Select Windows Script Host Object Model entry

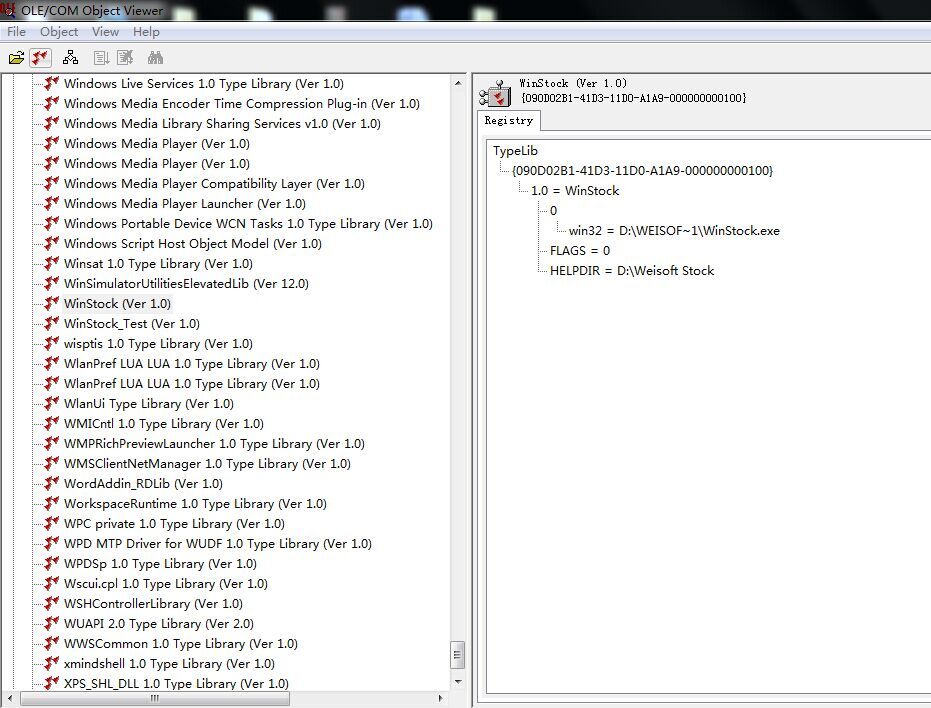pos(193,244)
